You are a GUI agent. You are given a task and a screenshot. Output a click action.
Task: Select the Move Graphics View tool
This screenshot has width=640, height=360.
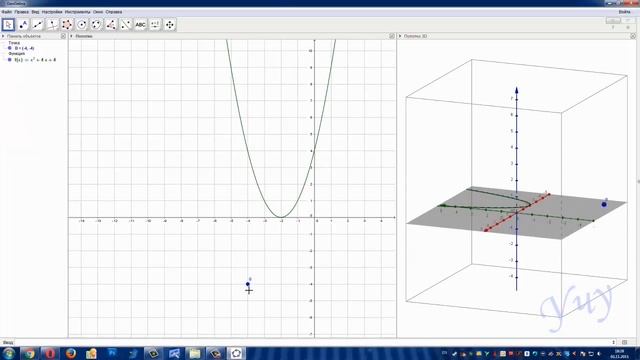[x=170, y=25]
